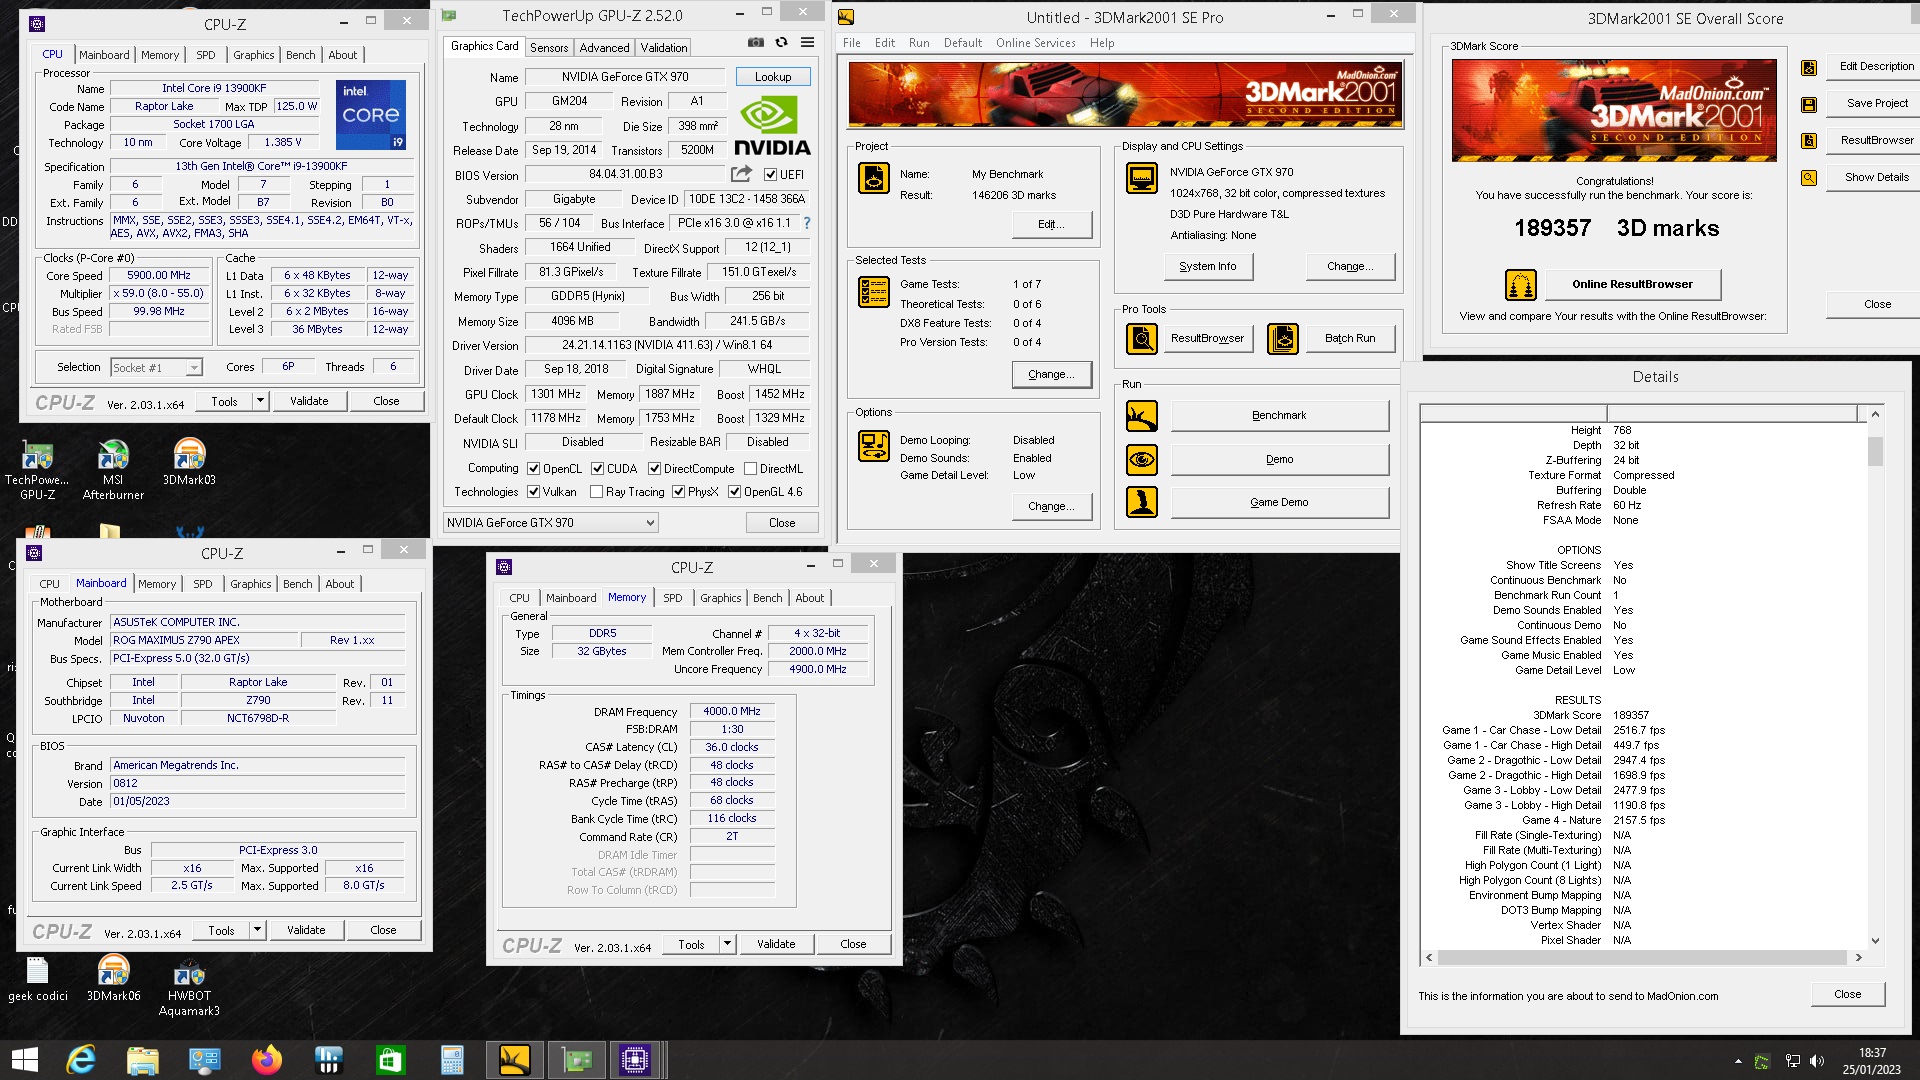The width and height of the screenshot is (1920, 1080).
Task: Click Demo eye icon
Action: 1141,460
